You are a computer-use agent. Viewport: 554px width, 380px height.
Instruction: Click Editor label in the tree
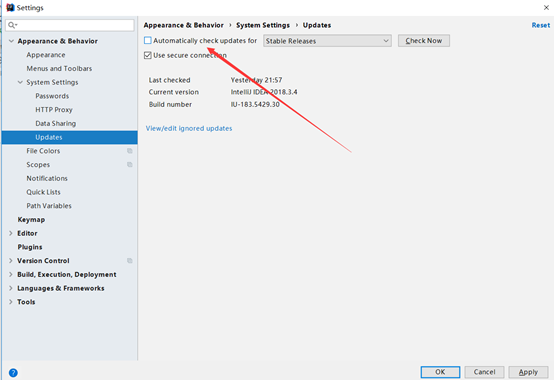pos(27,233)
